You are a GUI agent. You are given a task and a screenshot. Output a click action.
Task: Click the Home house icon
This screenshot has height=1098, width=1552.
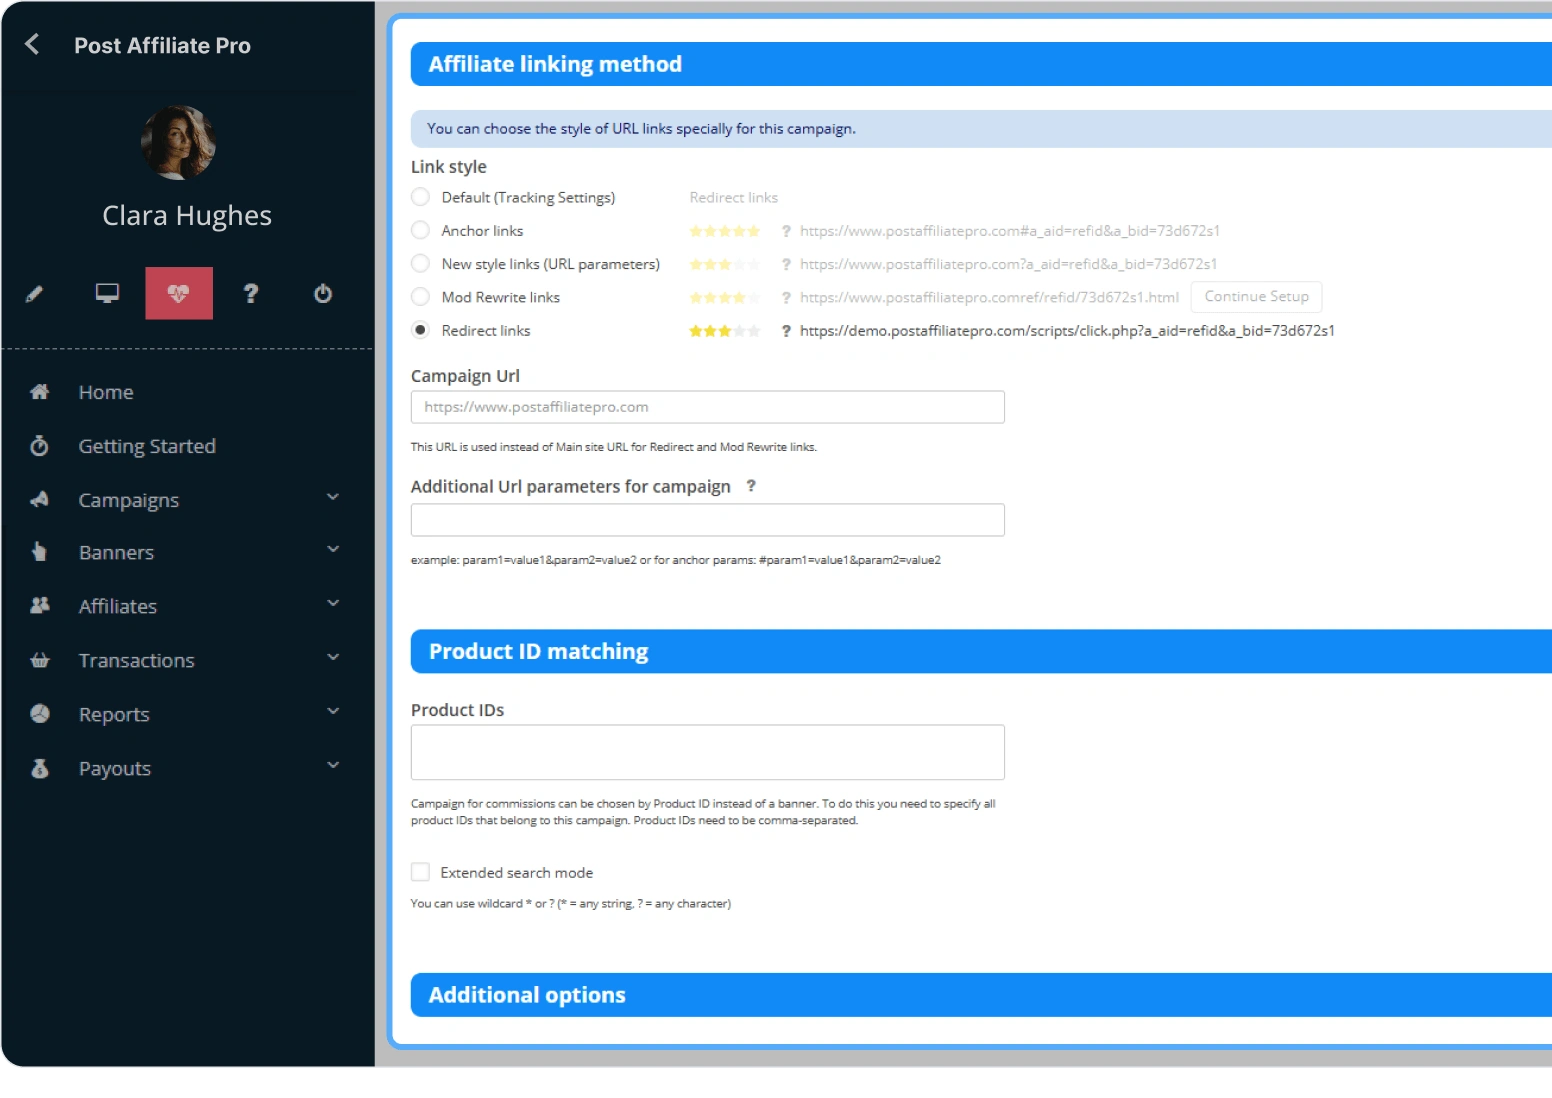(x=40, y=392)
